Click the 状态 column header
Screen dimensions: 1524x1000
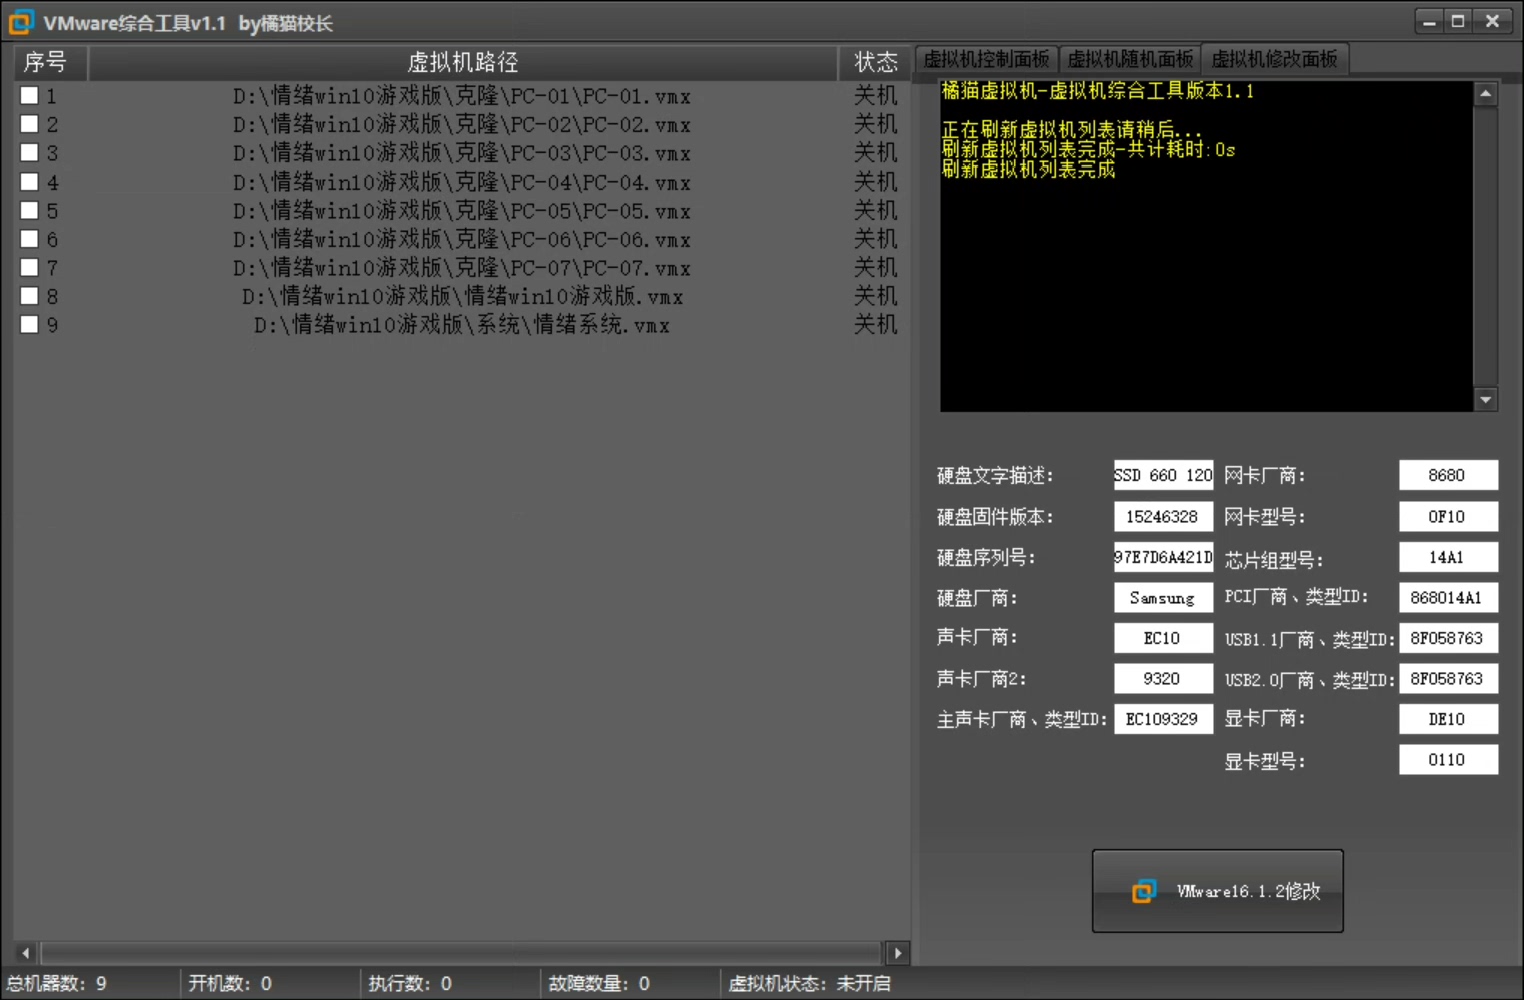click(875, 62)
